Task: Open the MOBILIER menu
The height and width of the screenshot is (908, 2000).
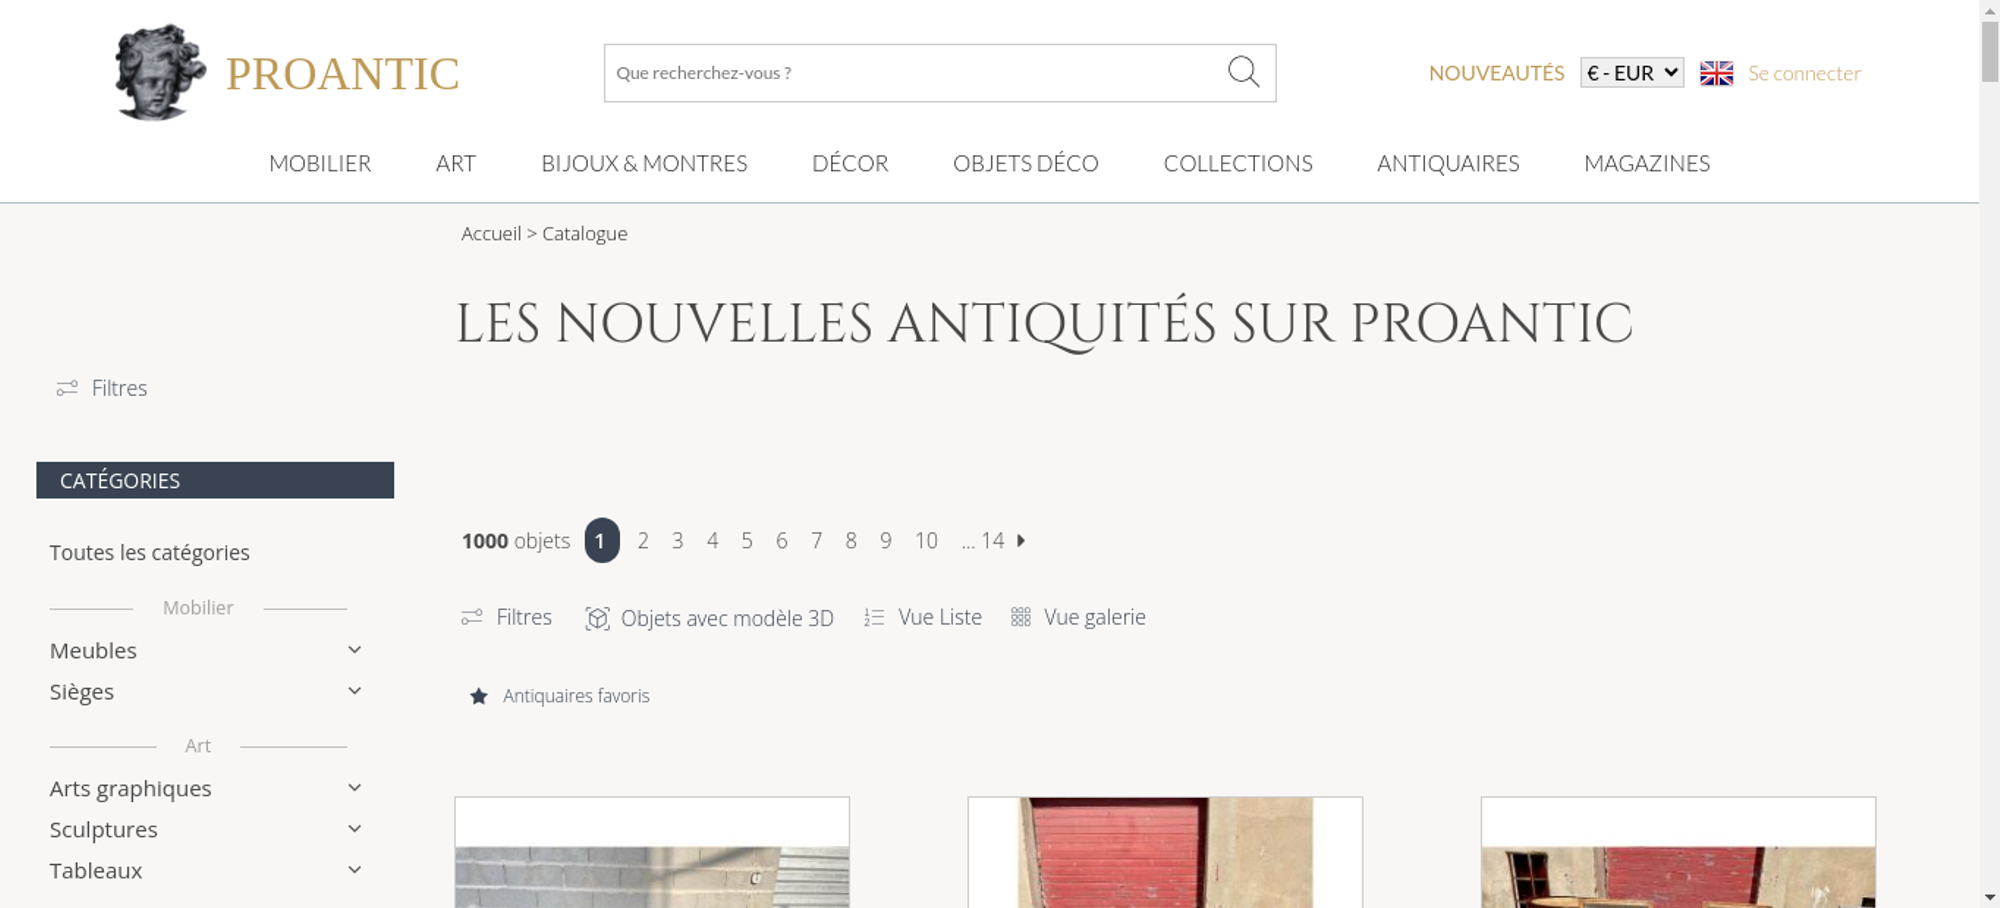Action: tap(320, 163)
